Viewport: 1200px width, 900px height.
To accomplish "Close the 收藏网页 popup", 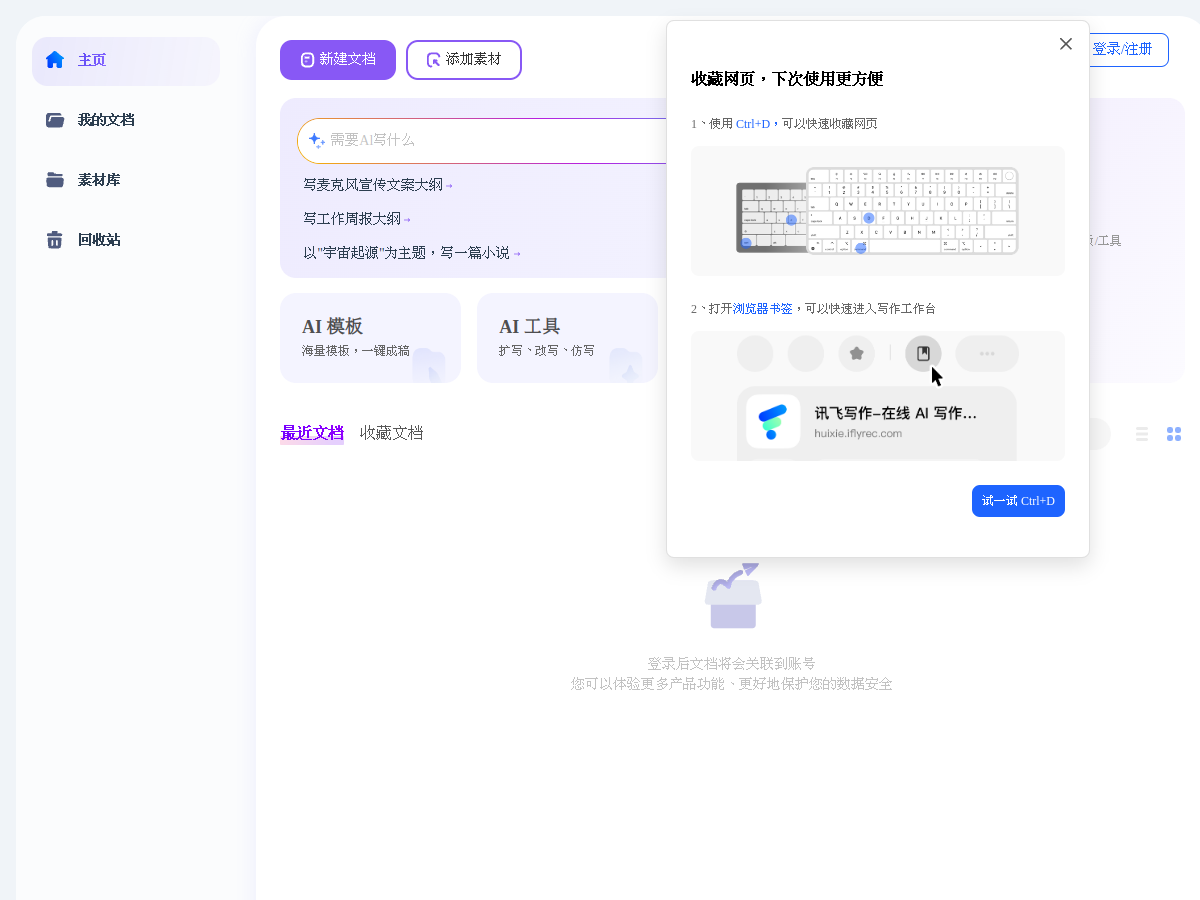I will coord(1066,44).
